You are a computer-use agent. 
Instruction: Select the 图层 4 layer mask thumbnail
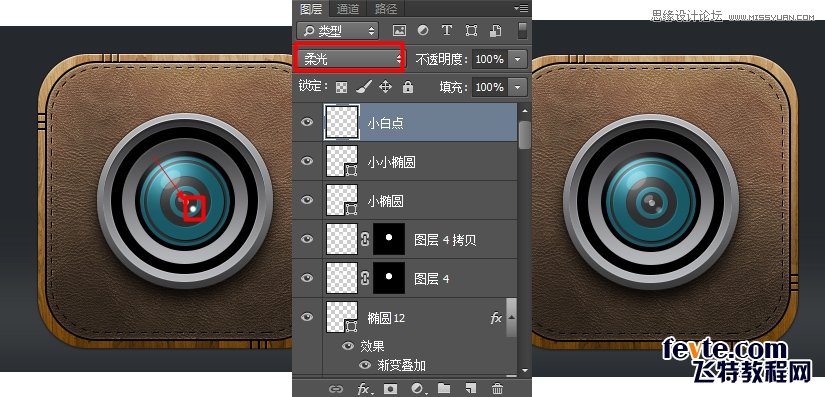coord(389,278)
